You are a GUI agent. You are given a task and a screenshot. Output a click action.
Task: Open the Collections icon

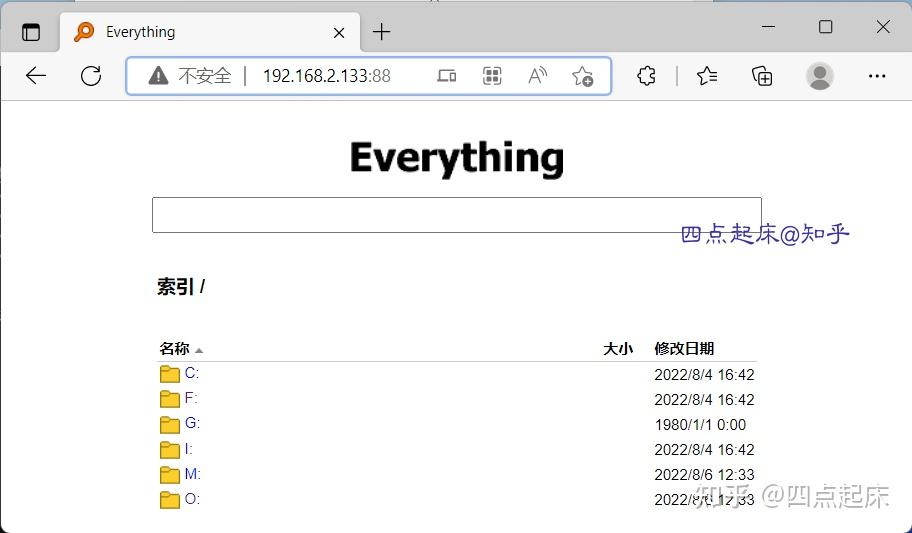pyautogui.click(x=762, y=76)
